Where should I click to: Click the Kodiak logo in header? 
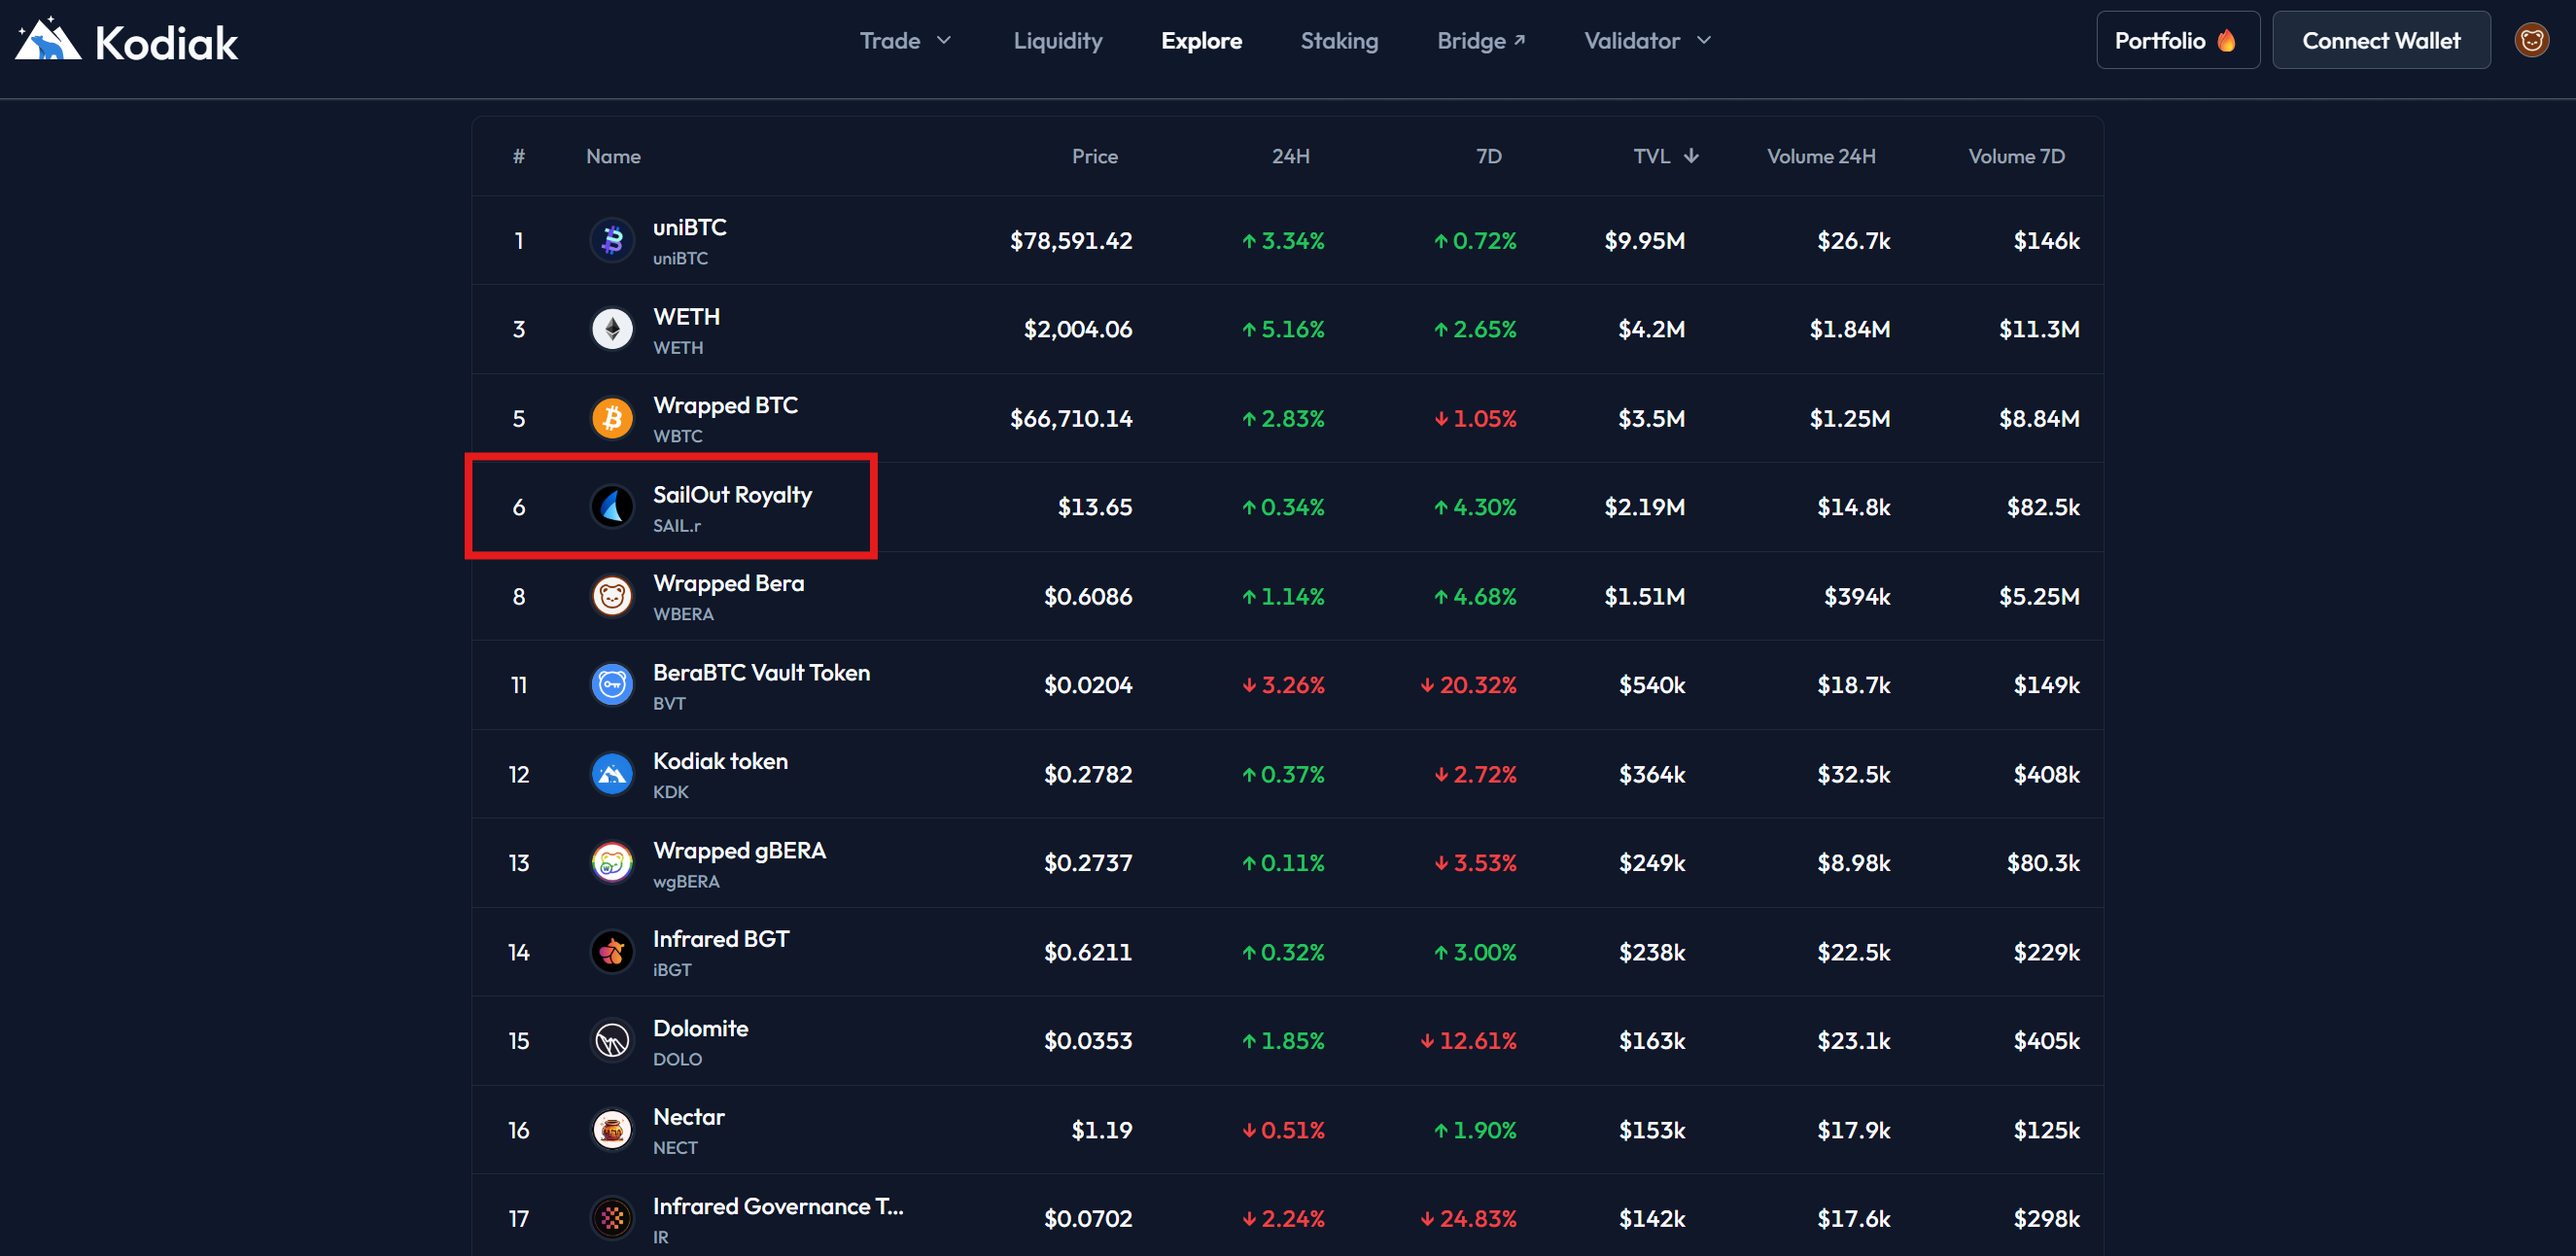click(127, 41)
